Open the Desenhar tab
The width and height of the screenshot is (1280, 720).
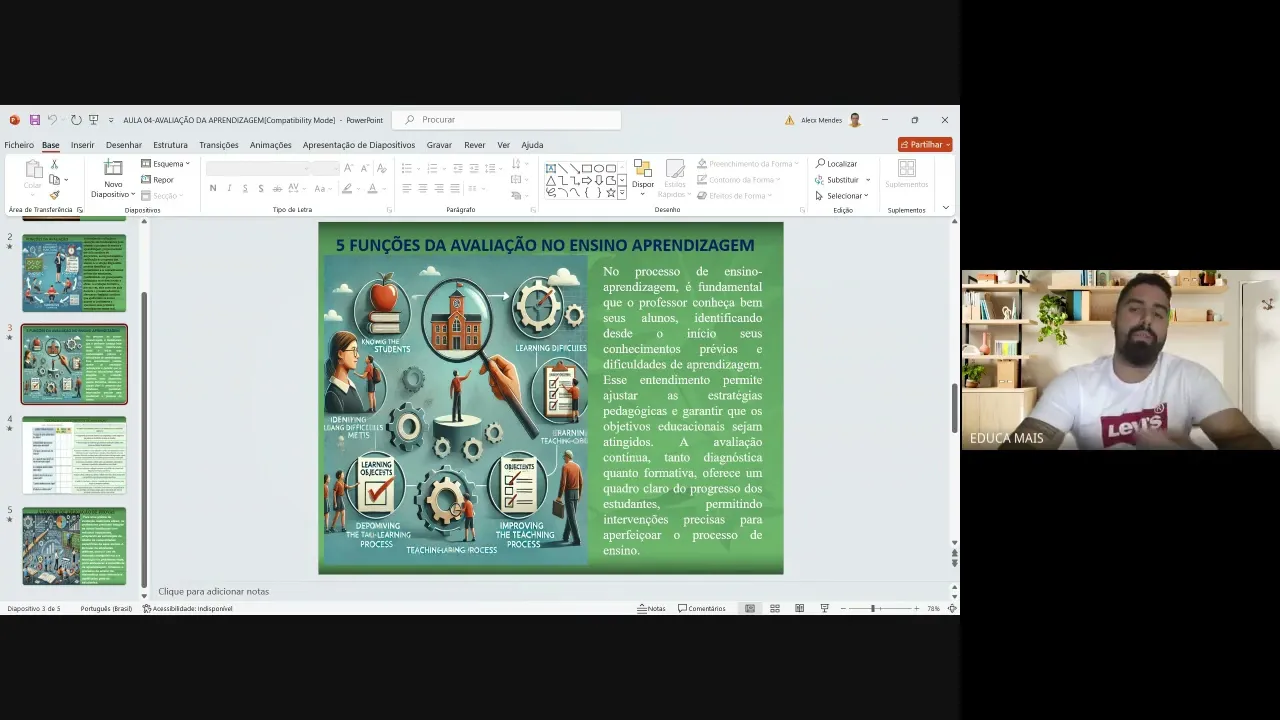pyautogui.click(x=124, y=145)
